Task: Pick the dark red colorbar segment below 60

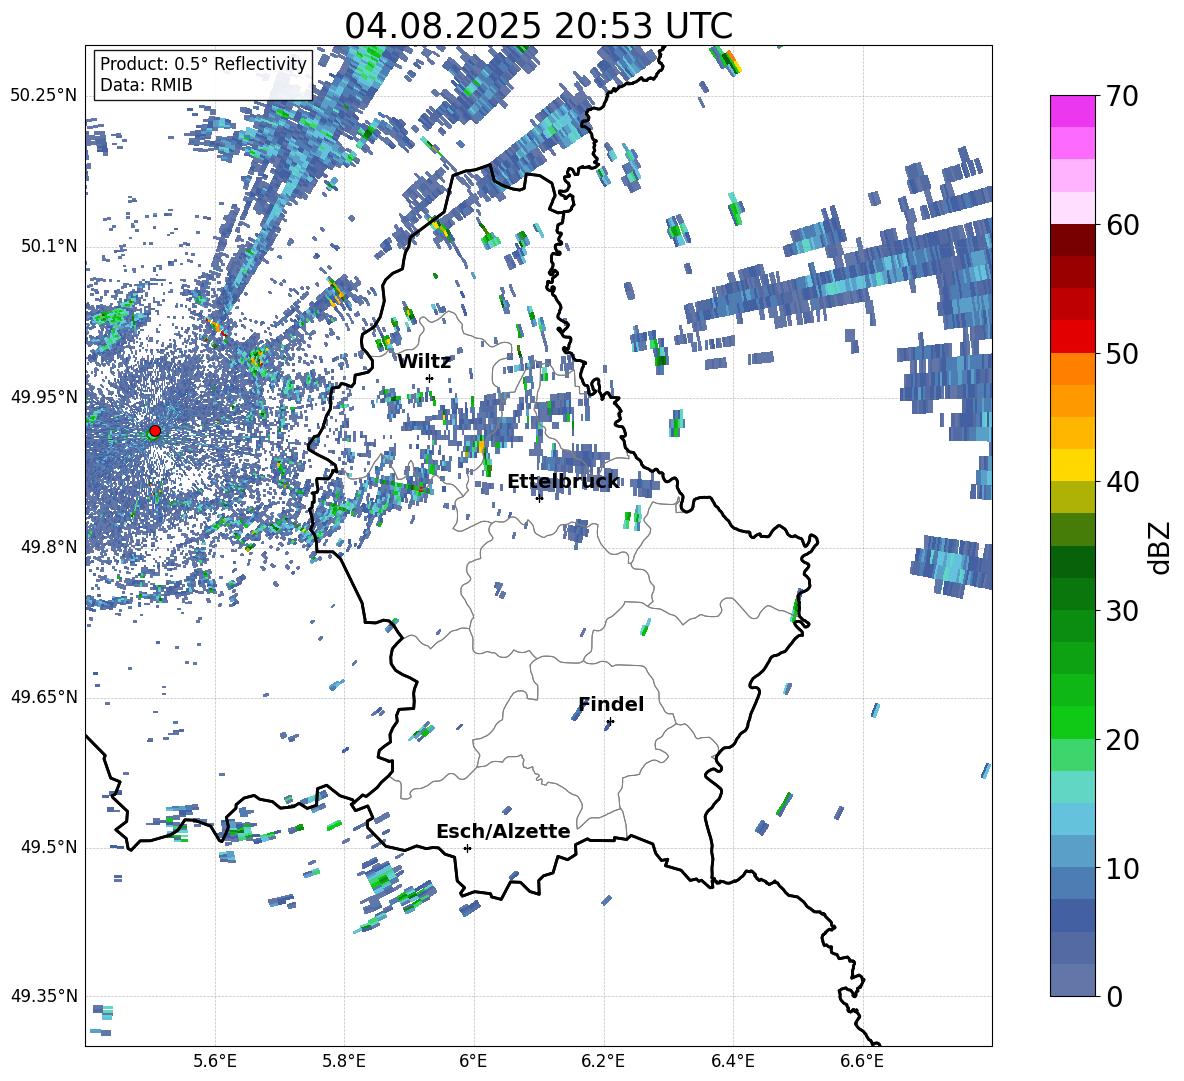Action: click(1072, 241)
